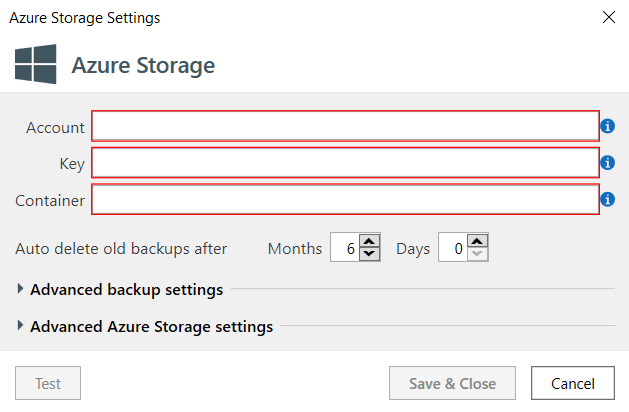Click inside the Months number box
This screenshot has width=629, height=412.
click(x=345, y=248)
